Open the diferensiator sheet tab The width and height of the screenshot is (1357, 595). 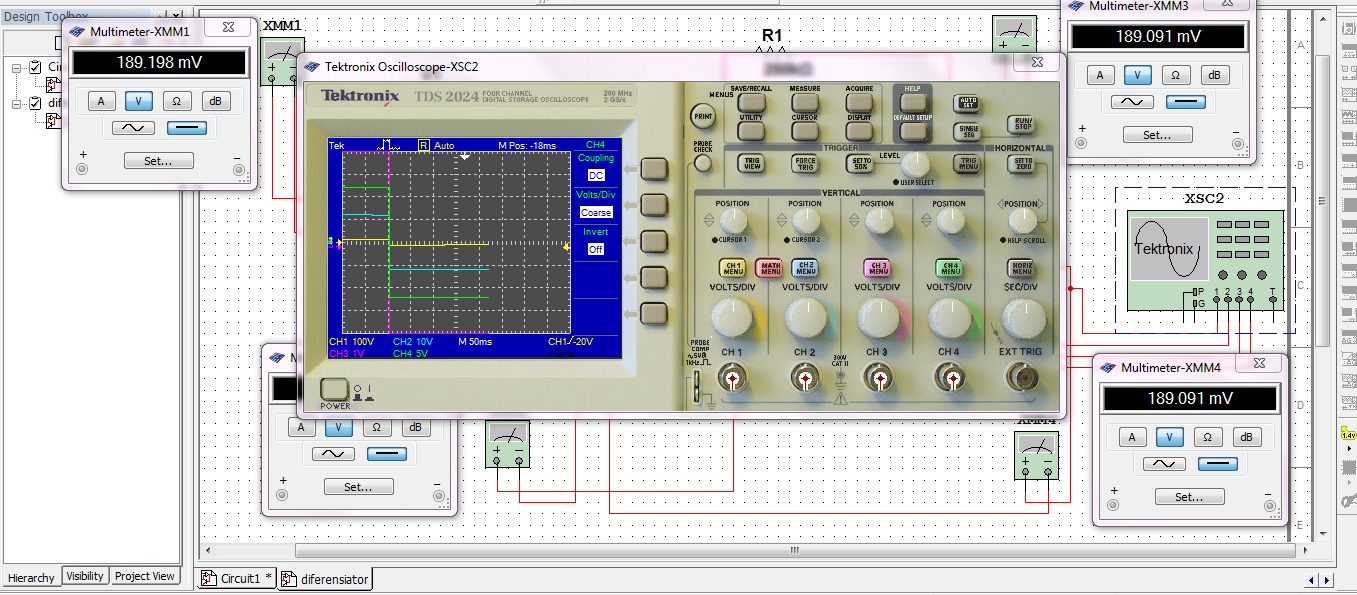pyautogui.click(x=325, y=579)
